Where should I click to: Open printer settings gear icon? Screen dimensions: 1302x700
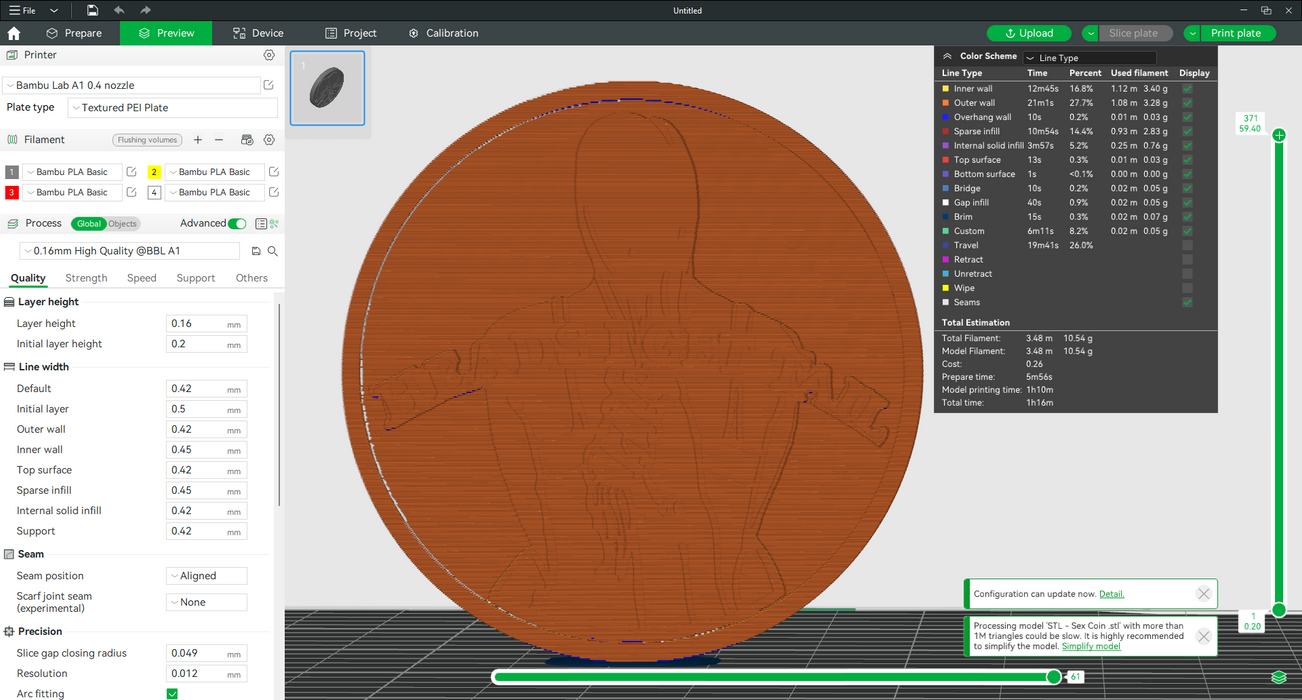click(269, 55)
